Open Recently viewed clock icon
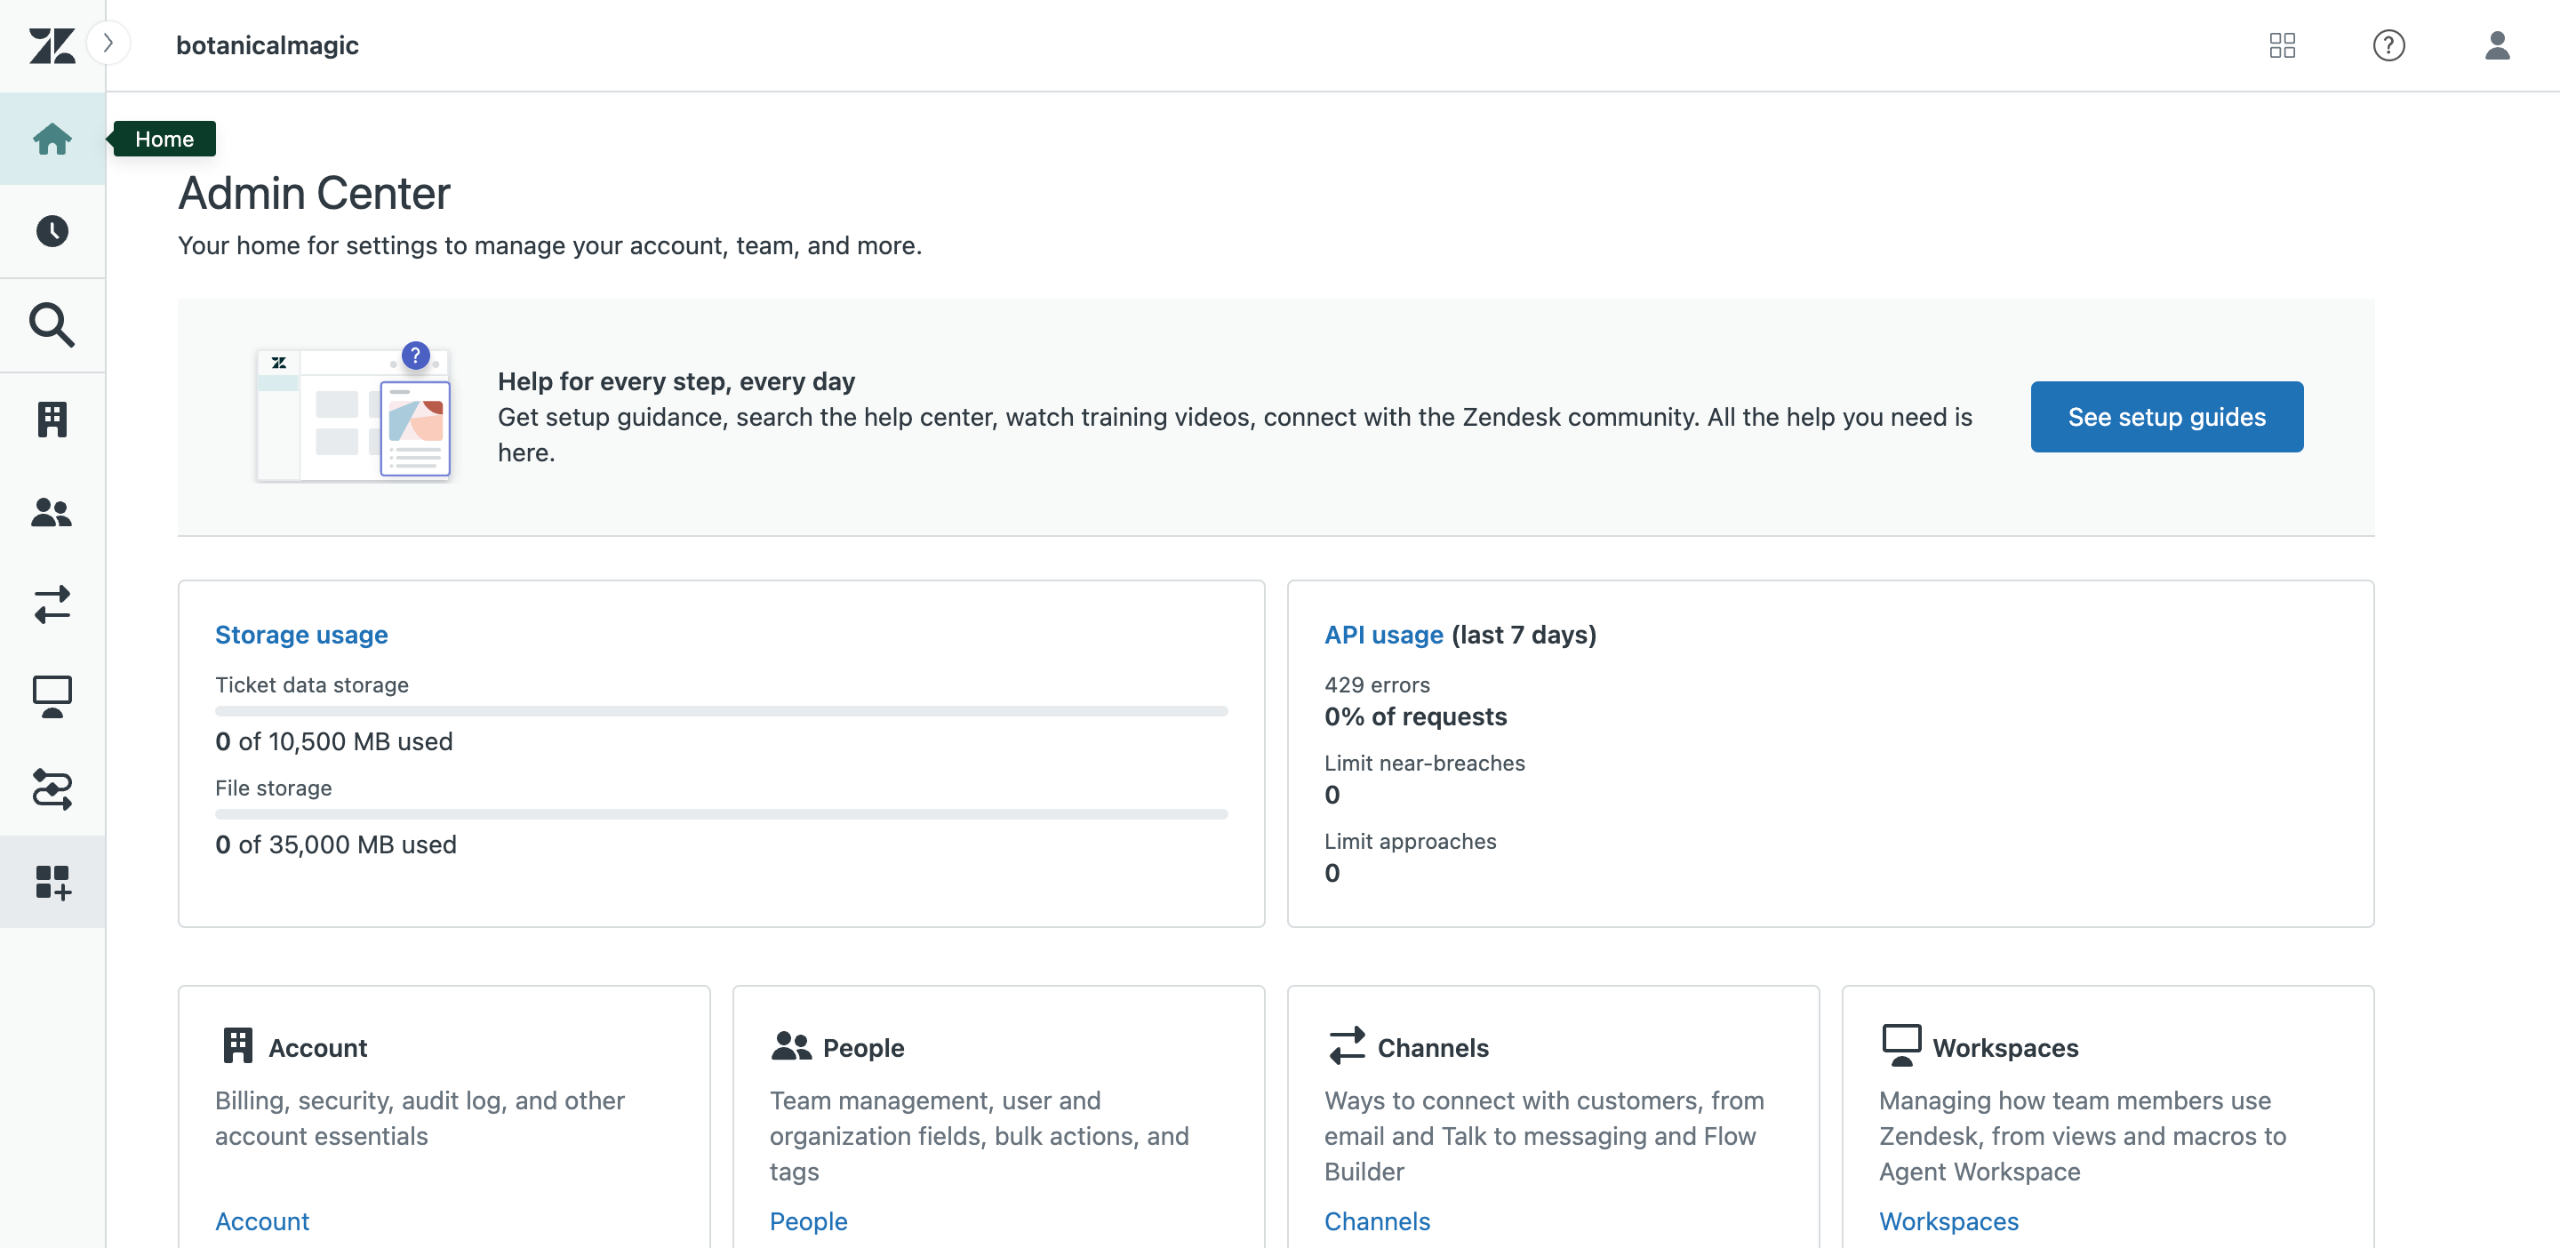This screenshot has width=2560, height=1248. point(52,231)
